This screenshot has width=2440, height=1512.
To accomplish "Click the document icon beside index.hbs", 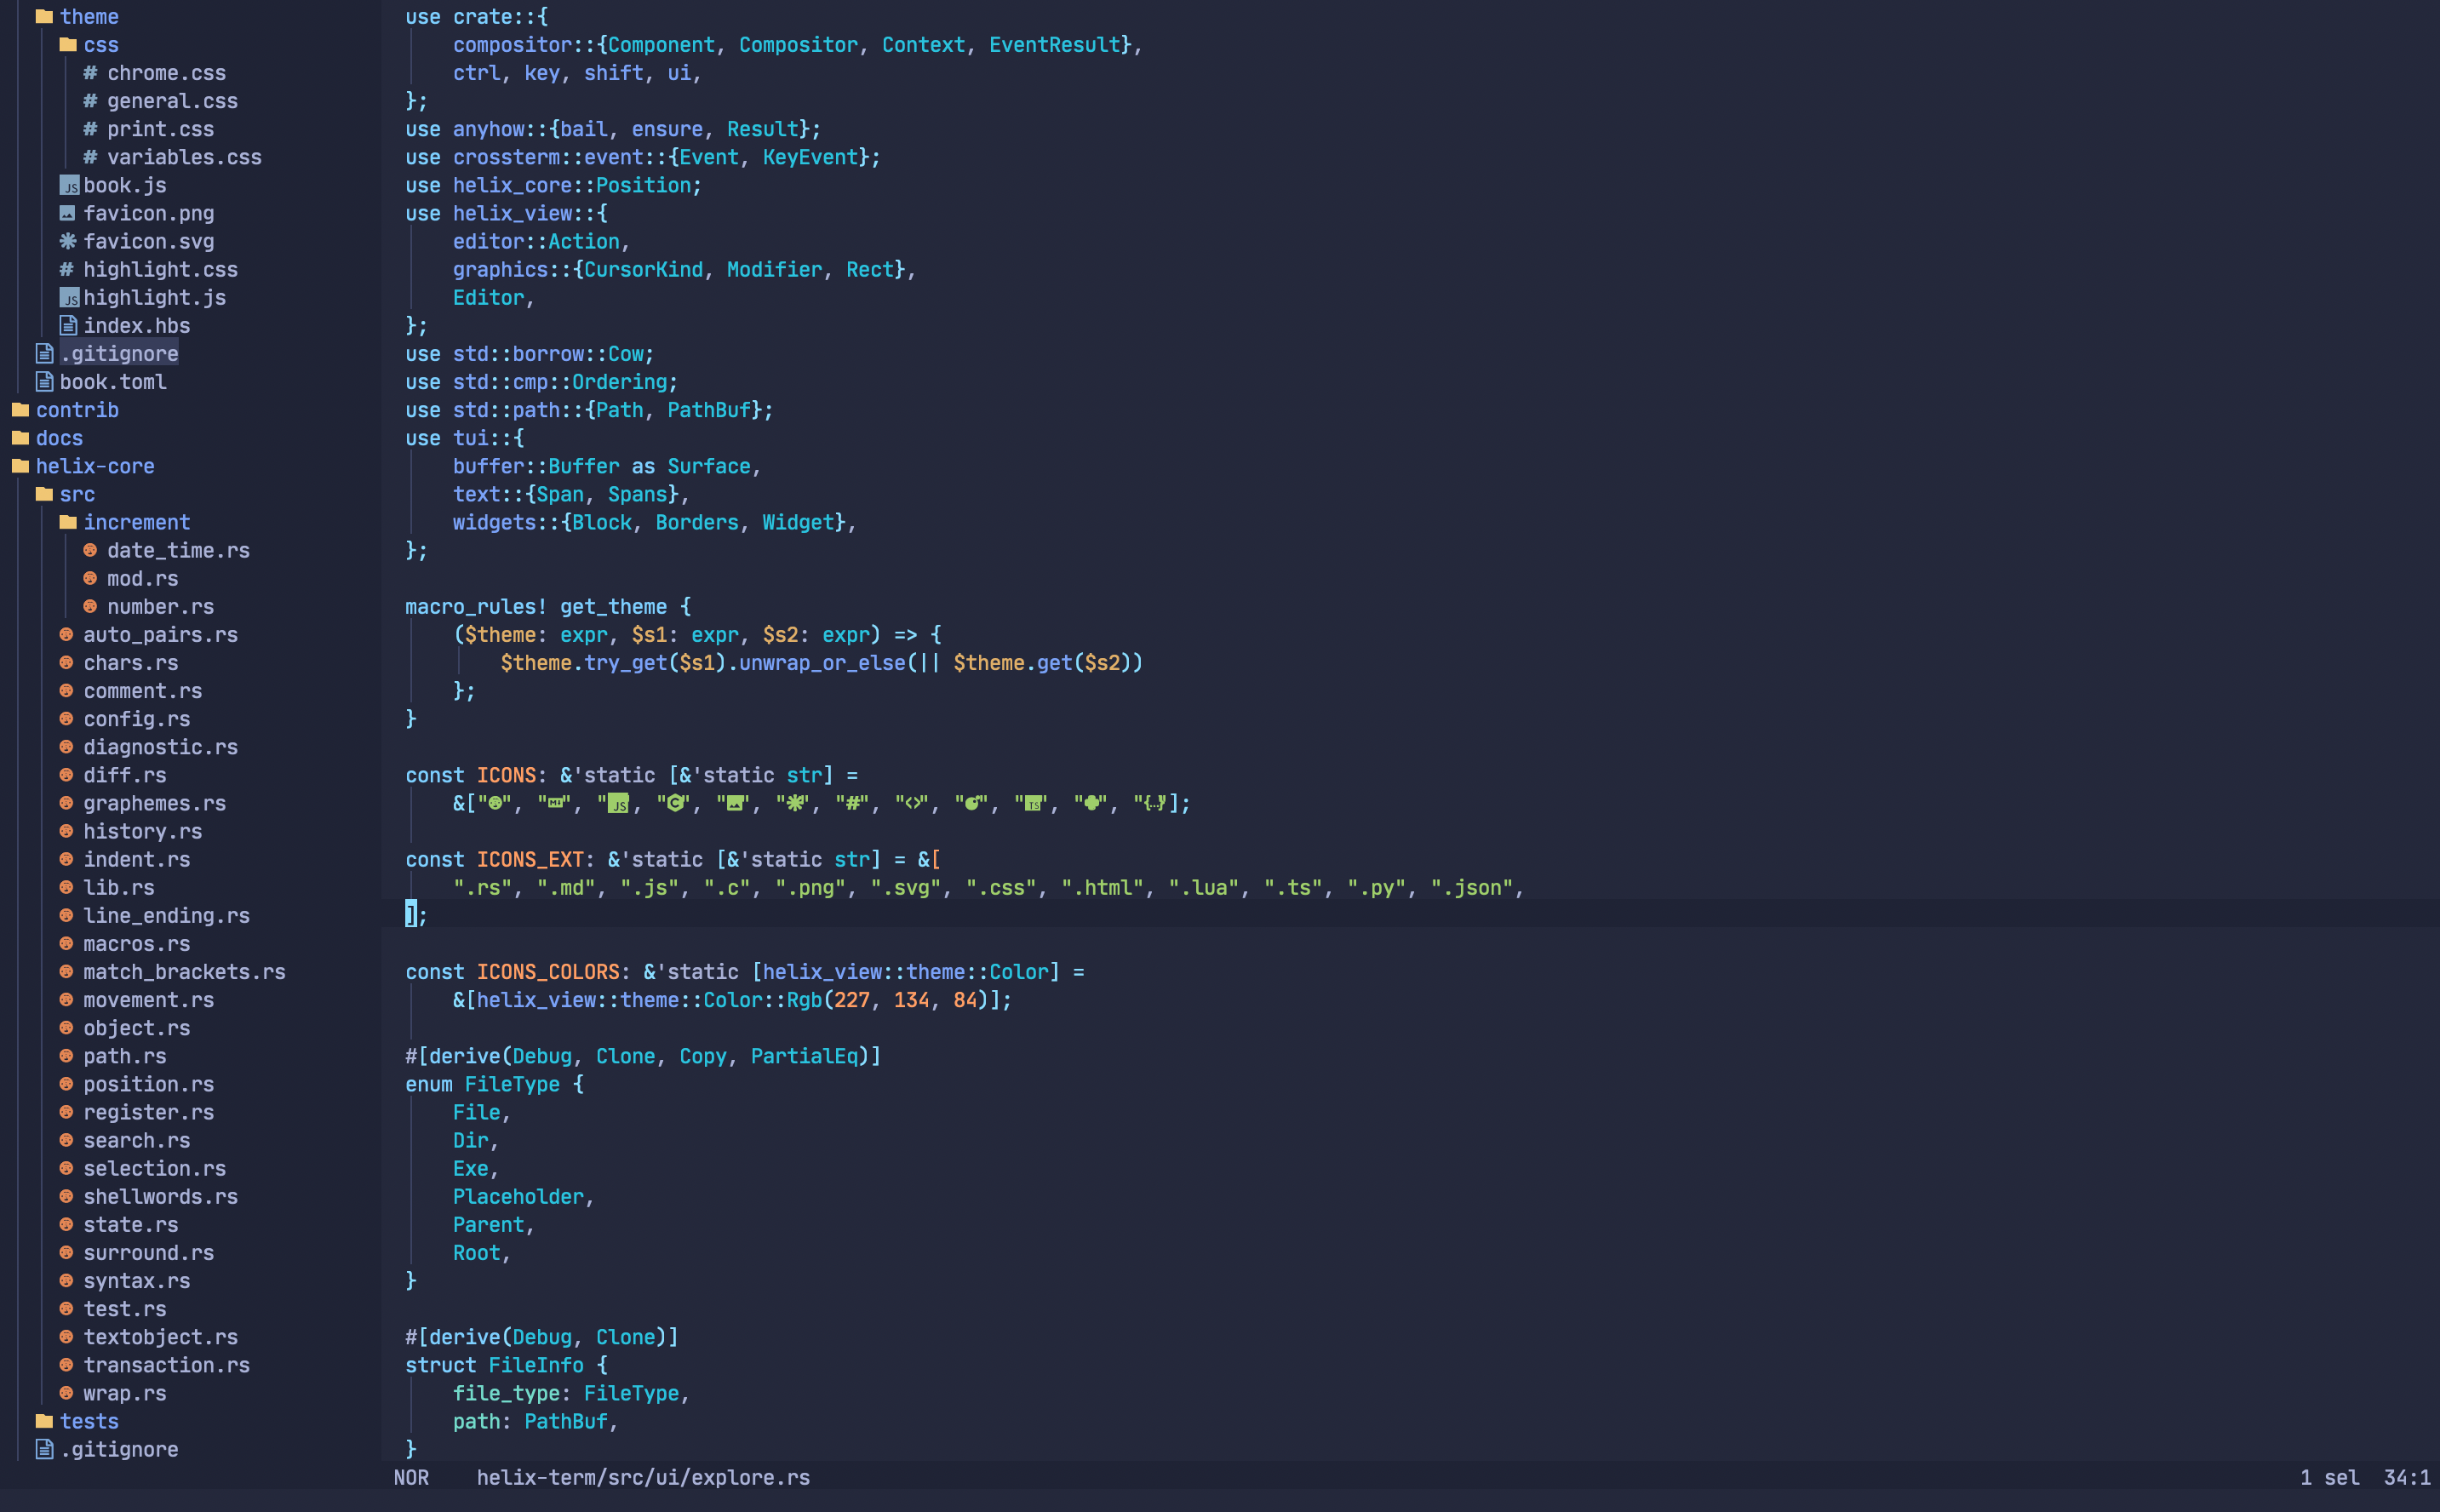I will click(68, 326).
